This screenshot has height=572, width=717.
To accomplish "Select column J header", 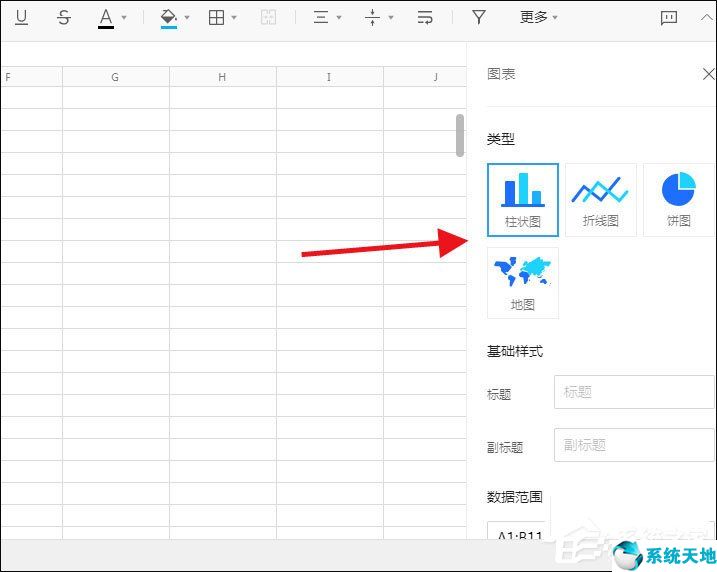I will (425, 77).
